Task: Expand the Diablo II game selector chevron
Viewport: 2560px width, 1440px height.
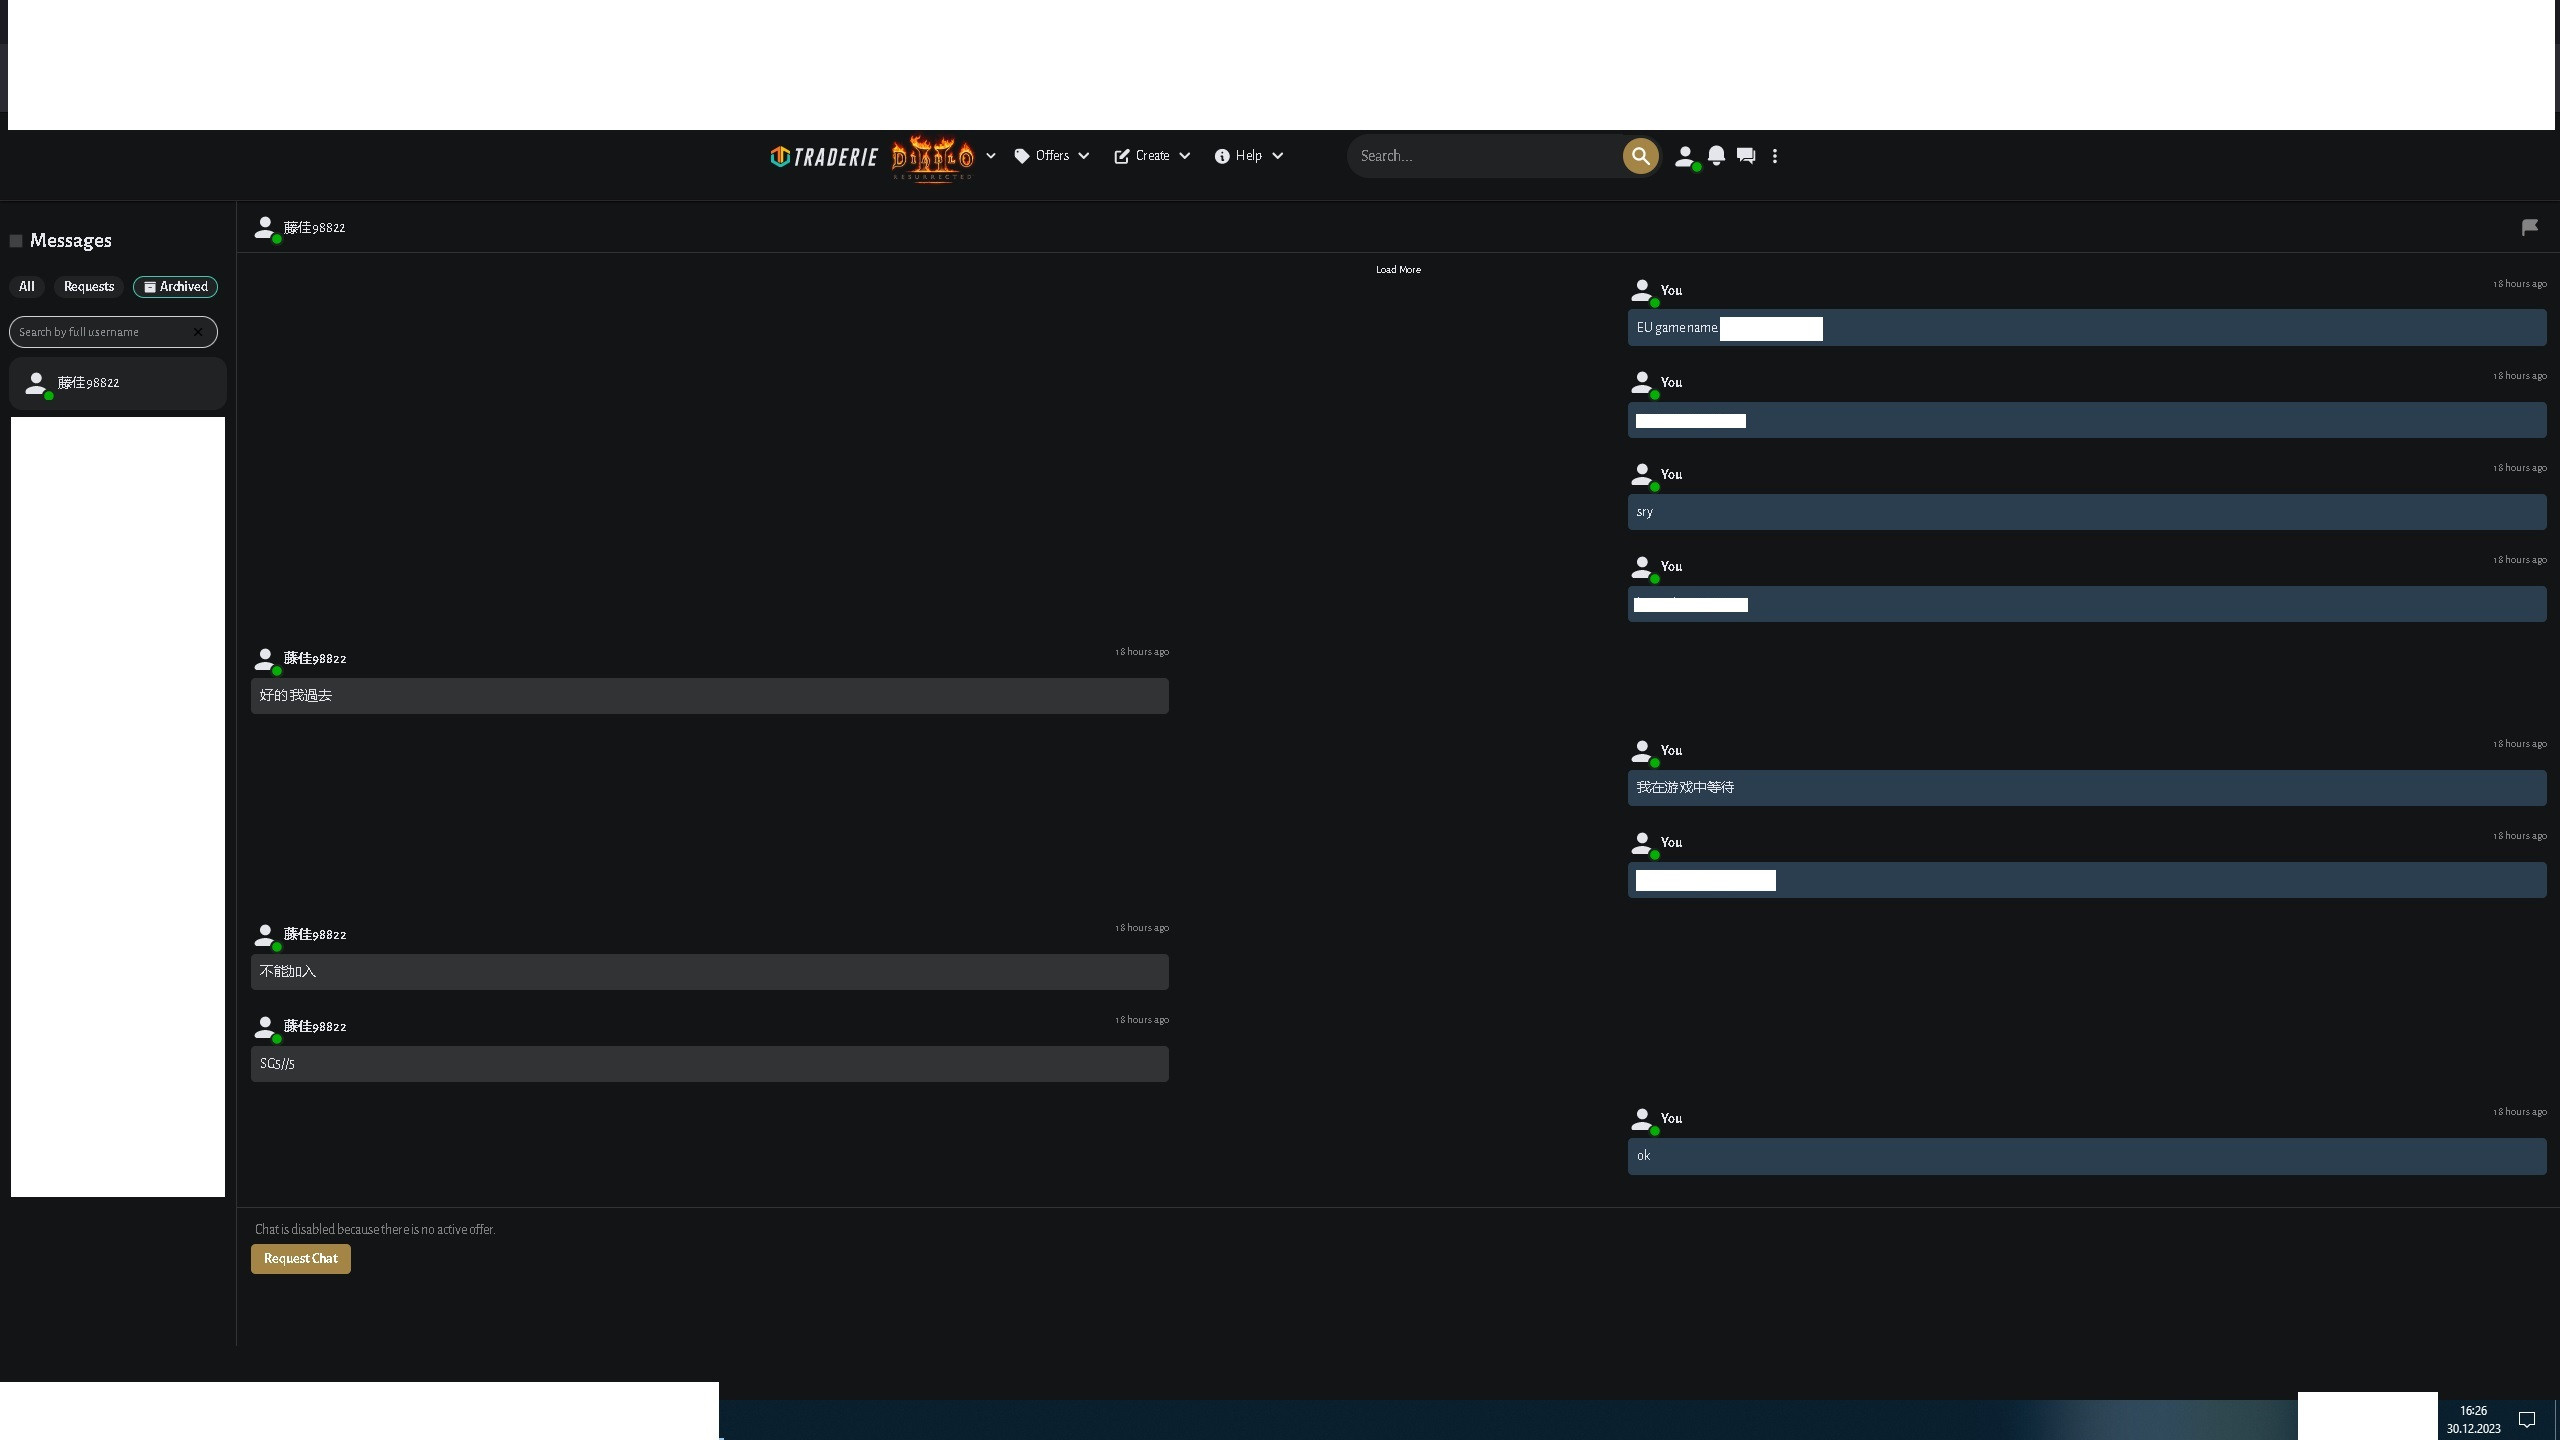Action: [x=990, y=156]
